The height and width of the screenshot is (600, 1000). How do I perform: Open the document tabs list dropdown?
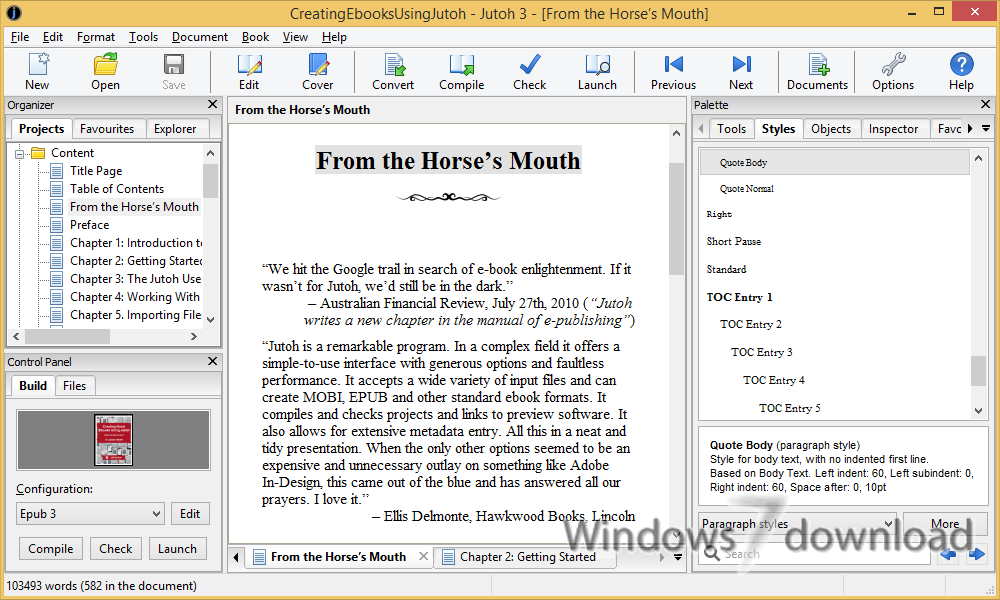[x=678, y=557]
